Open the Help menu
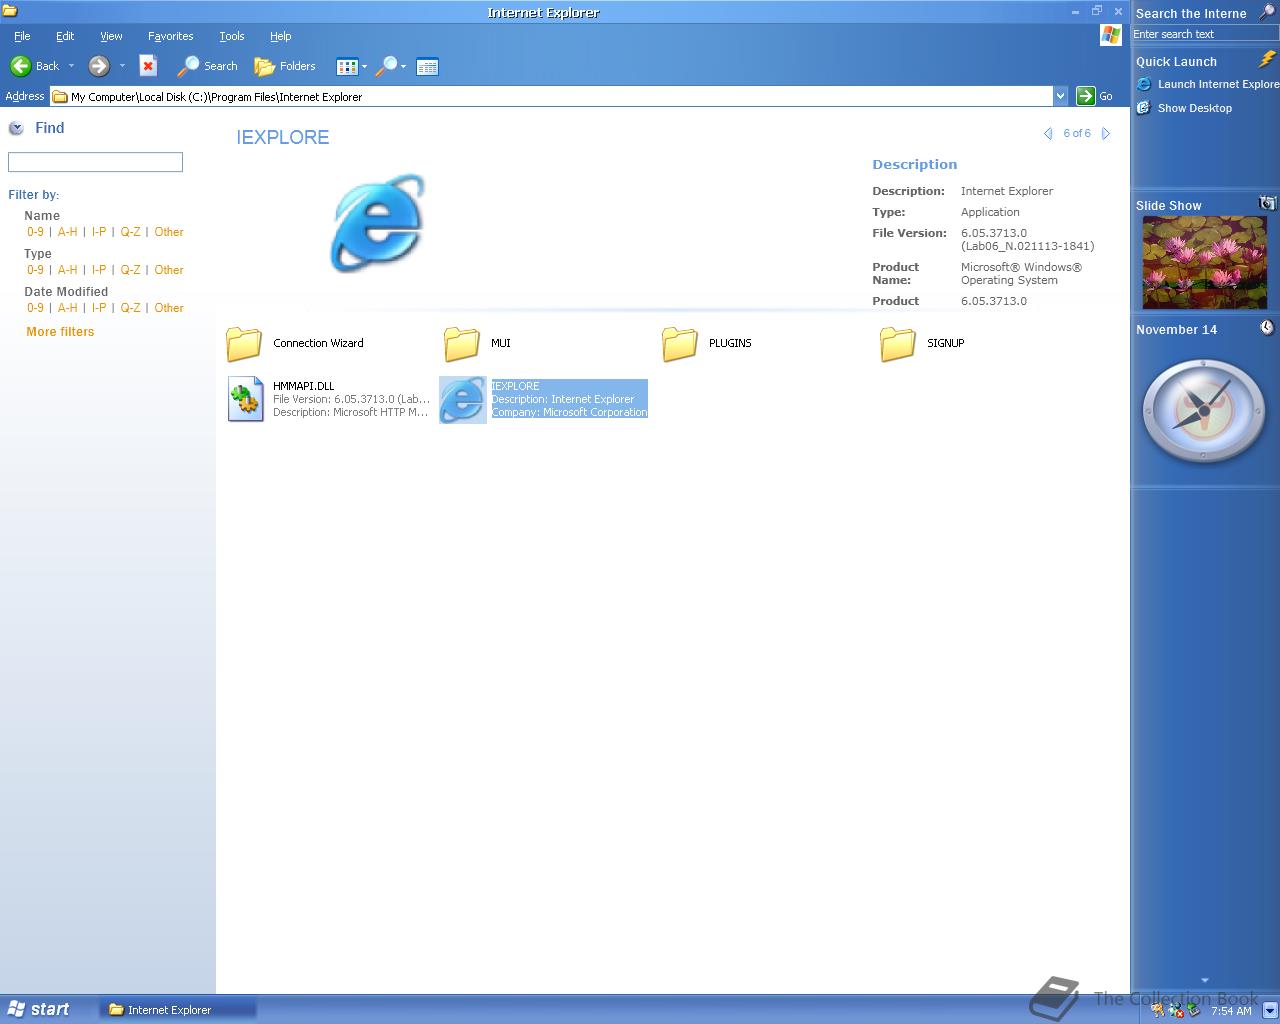 point(281,36)
